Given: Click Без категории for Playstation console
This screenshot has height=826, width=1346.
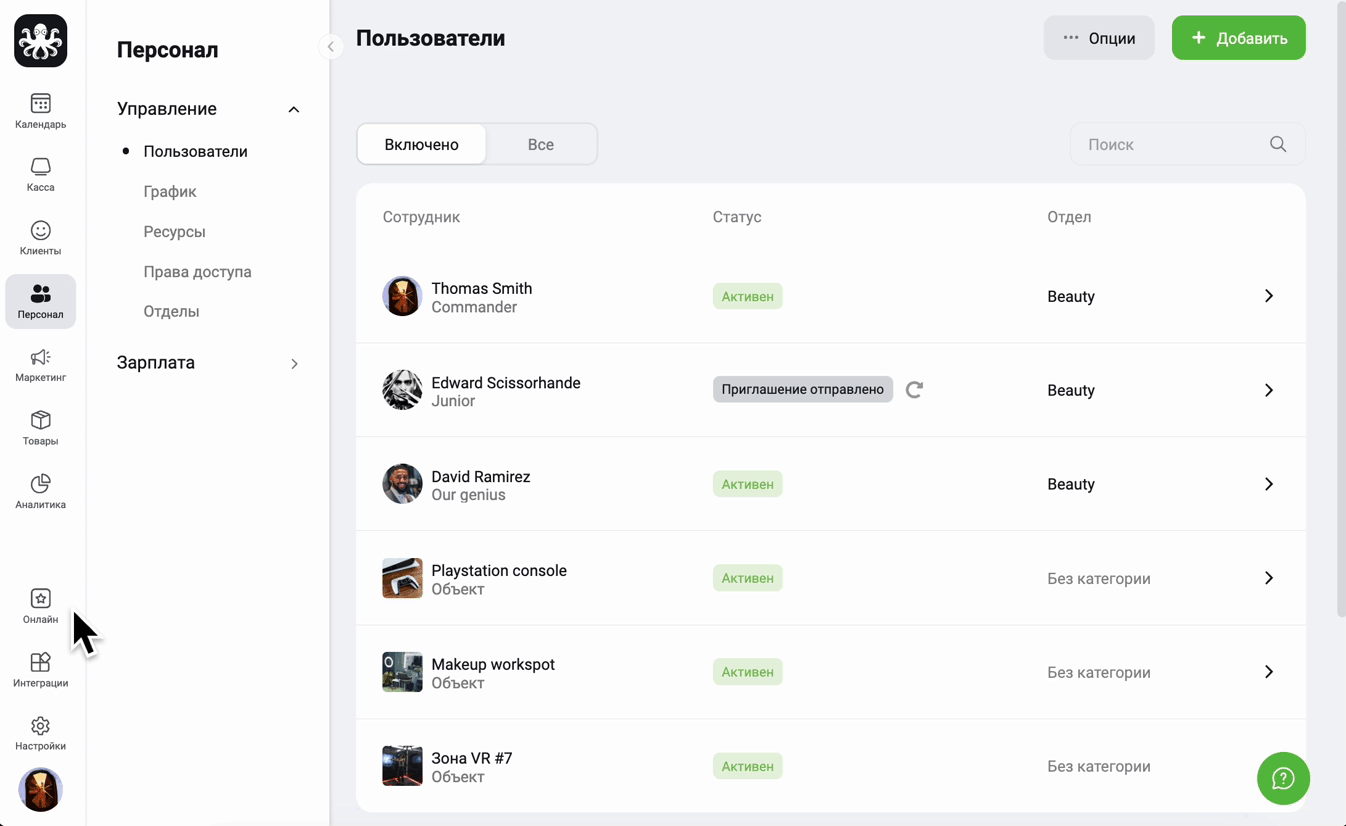Looking at the screenshot, I should pyautogui.click(x=1099, y=578).
